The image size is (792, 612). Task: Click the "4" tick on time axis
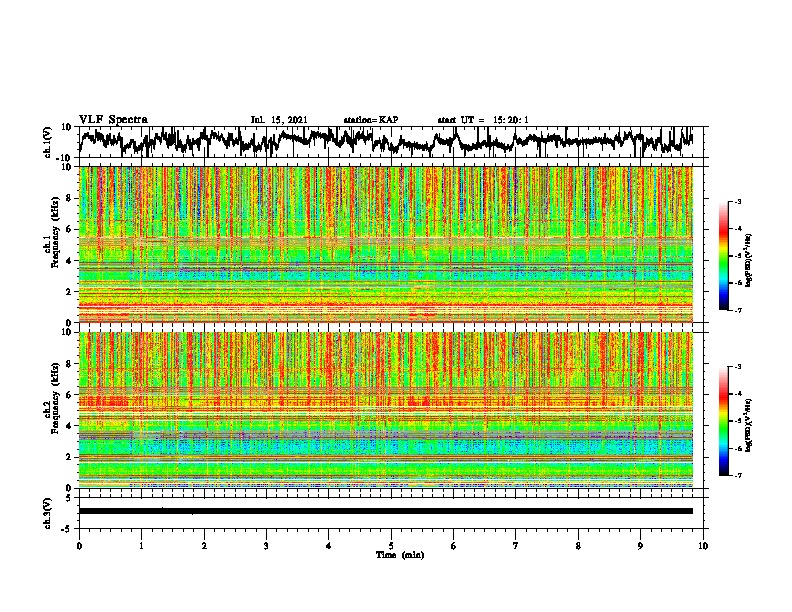[329, 546]
